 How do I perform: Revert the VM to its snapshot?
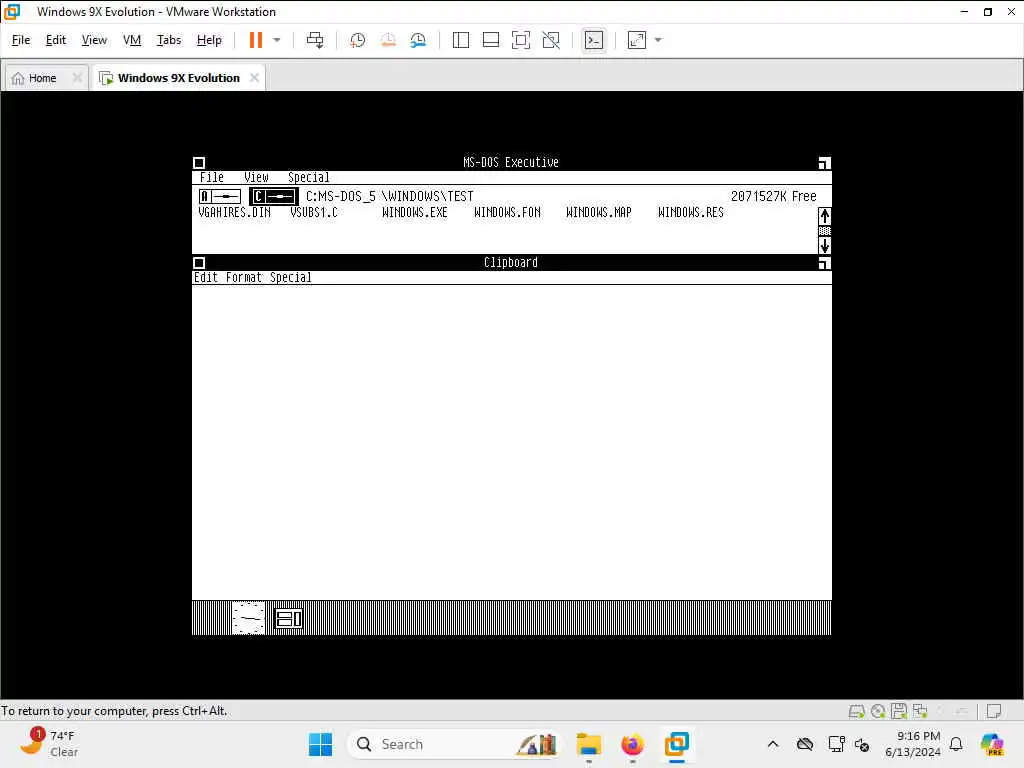(388, 40)
